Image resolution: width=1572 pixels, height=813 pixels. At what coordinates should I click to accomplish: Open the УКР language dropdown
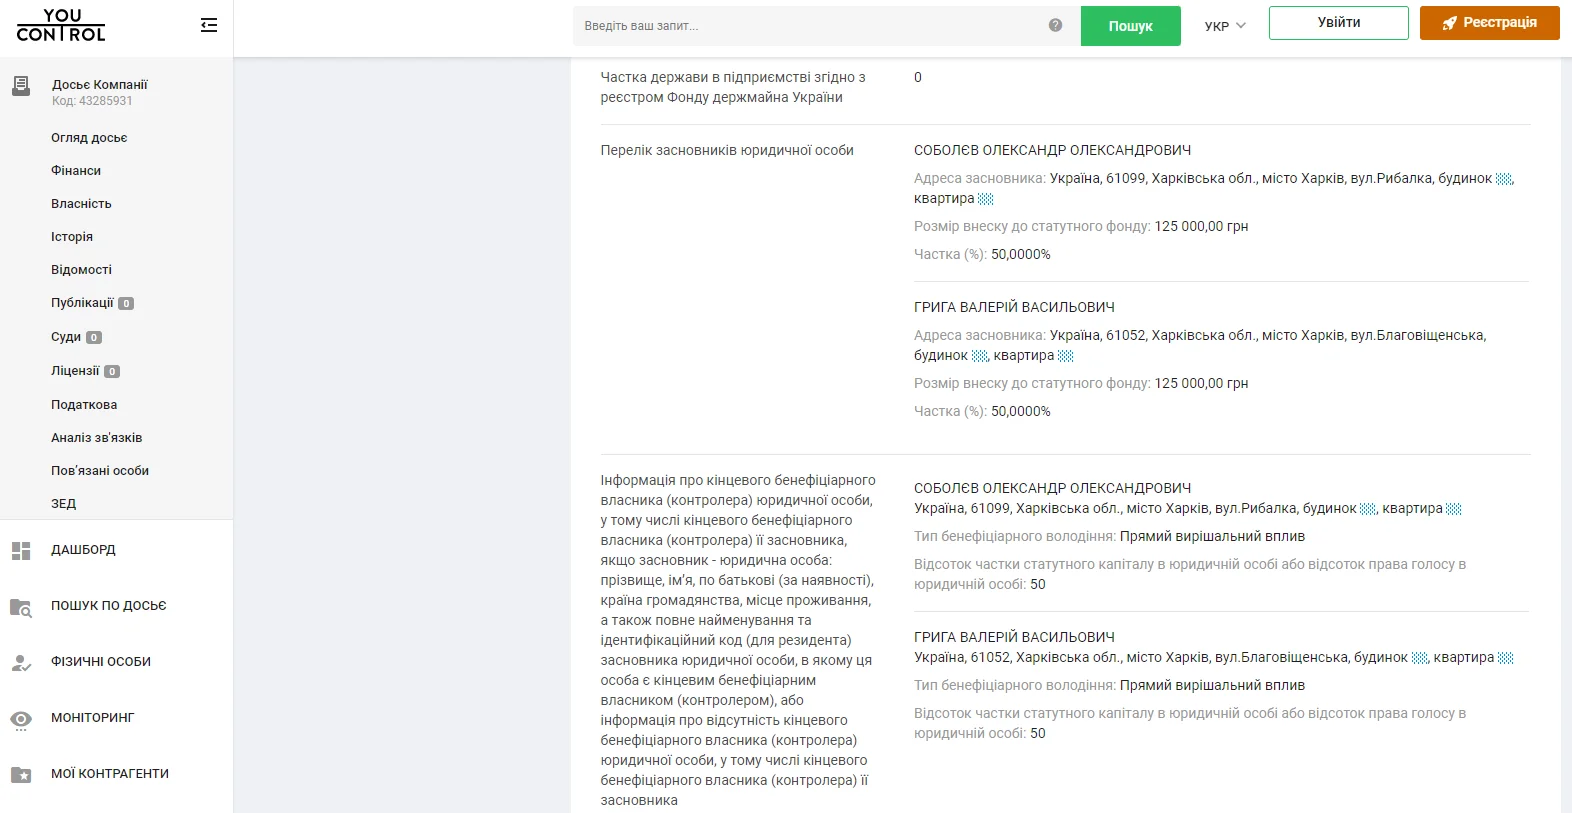tap(1225, 26)
